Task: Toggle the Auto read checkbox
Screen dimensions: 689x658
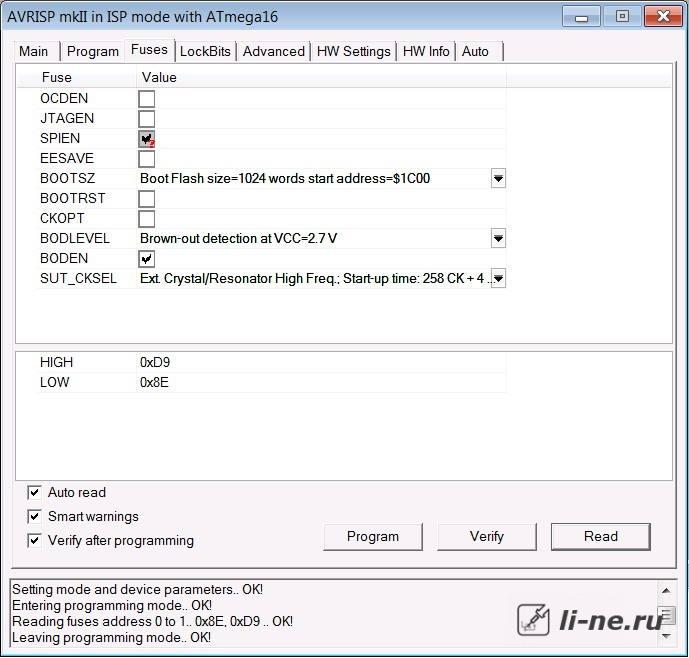Action: coord(34,492)
